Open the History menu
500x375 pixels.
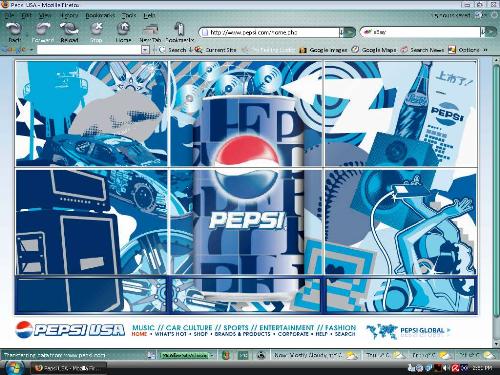pyautogui.click(x=69, y=15)
